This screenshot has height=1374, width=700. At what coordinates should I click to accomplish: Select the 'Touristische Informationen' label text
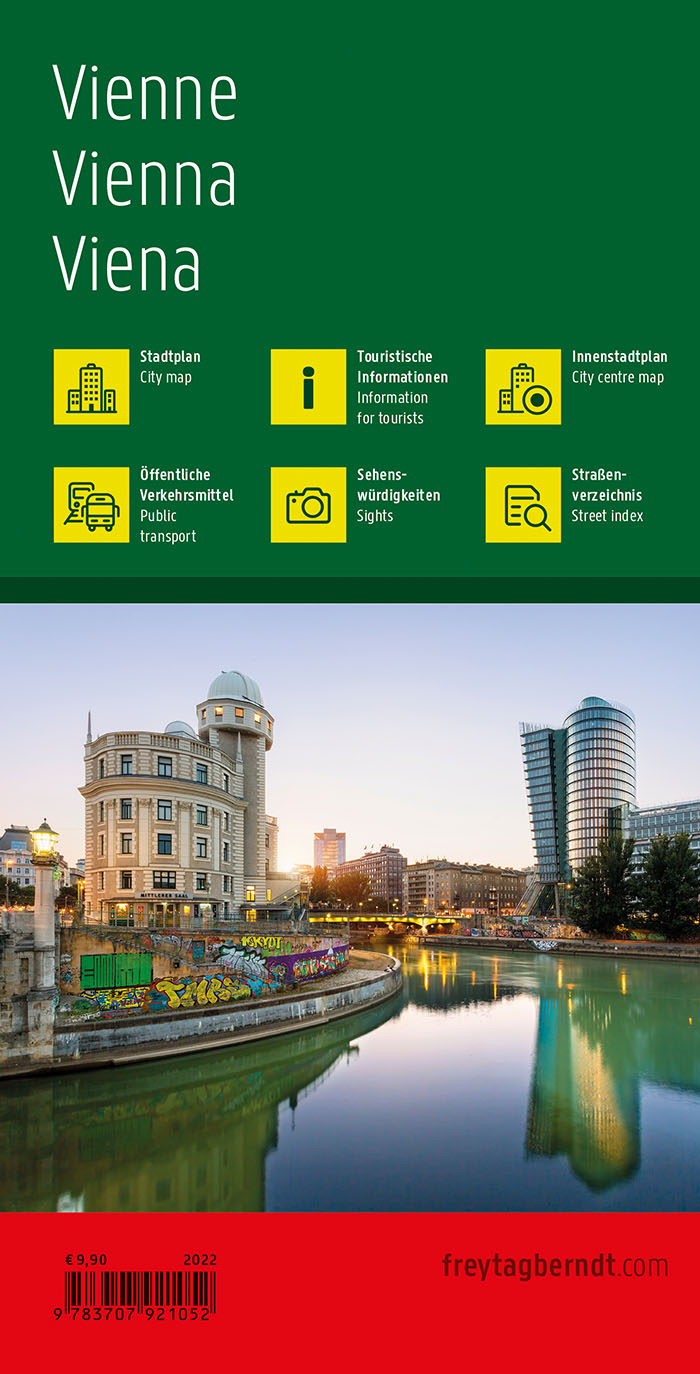pos(402,367)
